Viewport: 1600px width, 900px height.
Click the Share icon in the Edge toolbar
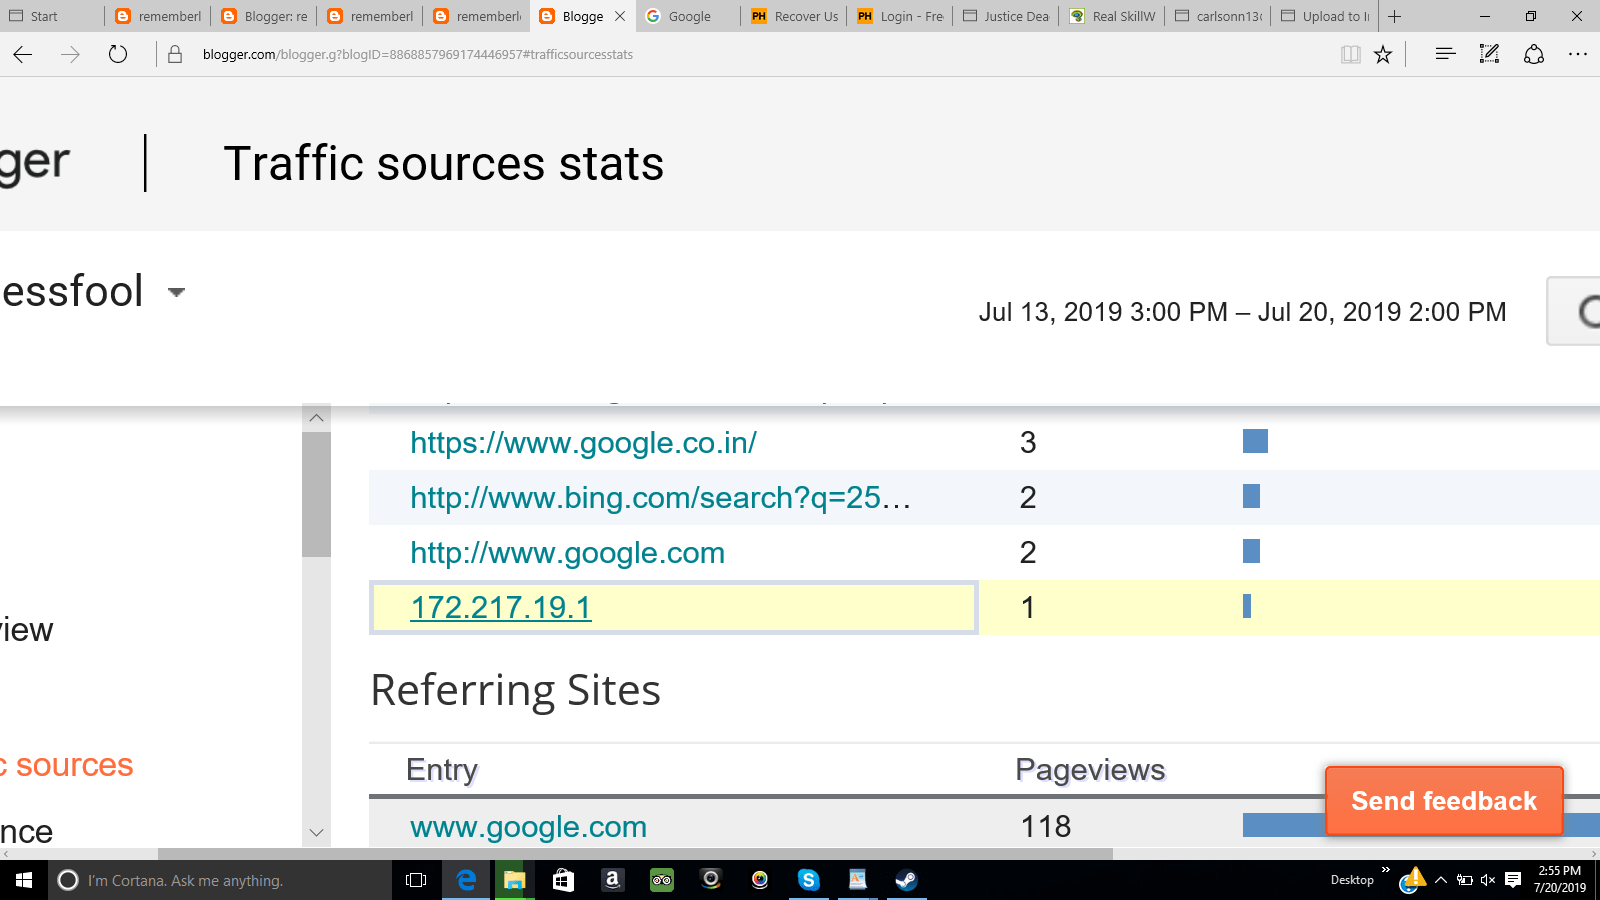(x=1534, y=55)
